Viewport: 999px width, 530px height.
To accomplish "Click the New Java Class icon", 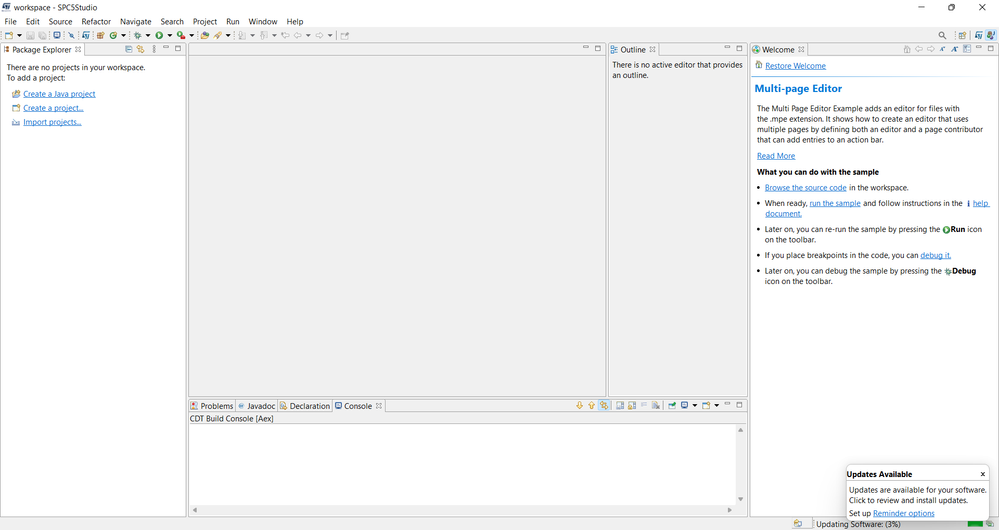I will (113, 36).
